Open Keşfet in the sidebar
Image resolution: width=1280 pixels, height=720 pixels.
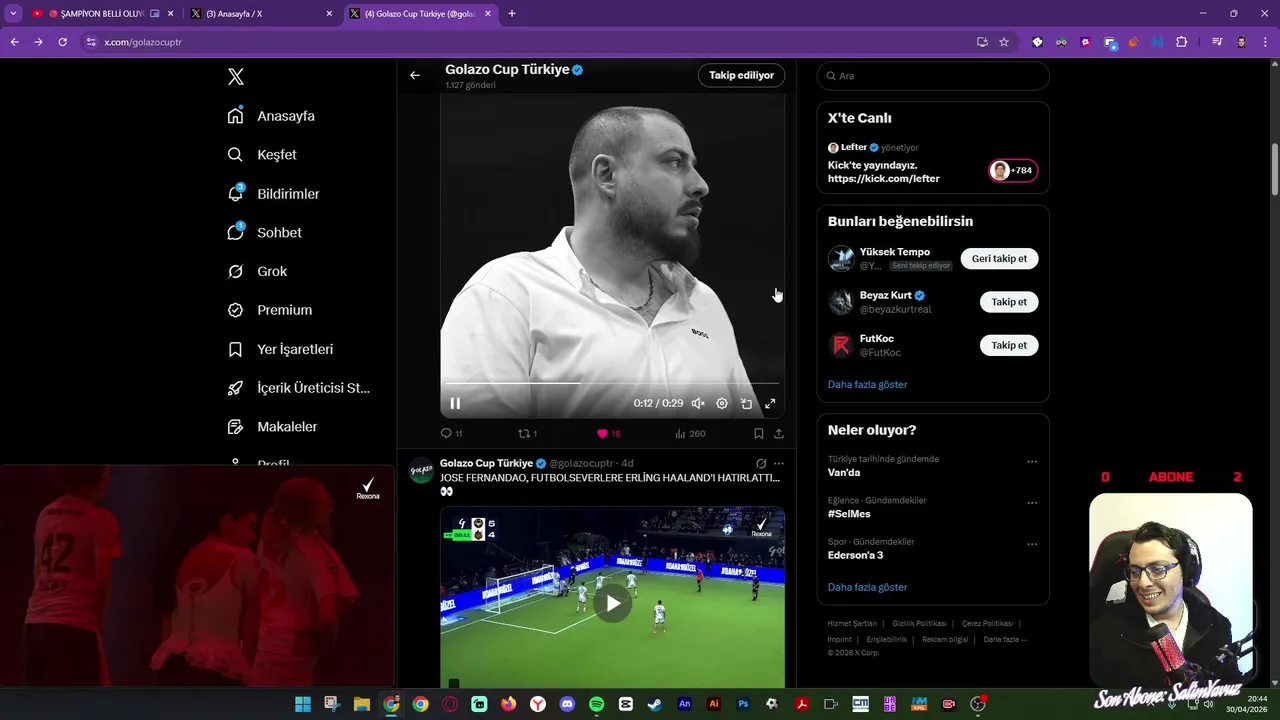pyautogui.click(x=262, y=155)
